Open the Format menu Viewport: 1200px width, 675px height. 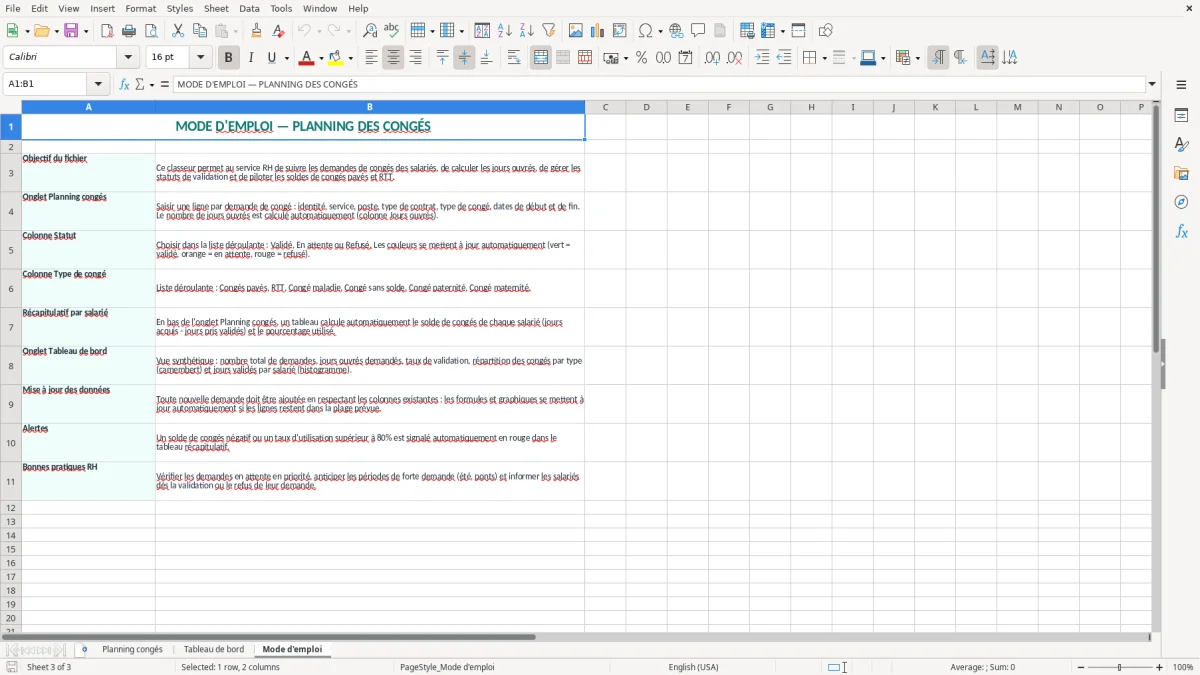[x=140, y=8]
